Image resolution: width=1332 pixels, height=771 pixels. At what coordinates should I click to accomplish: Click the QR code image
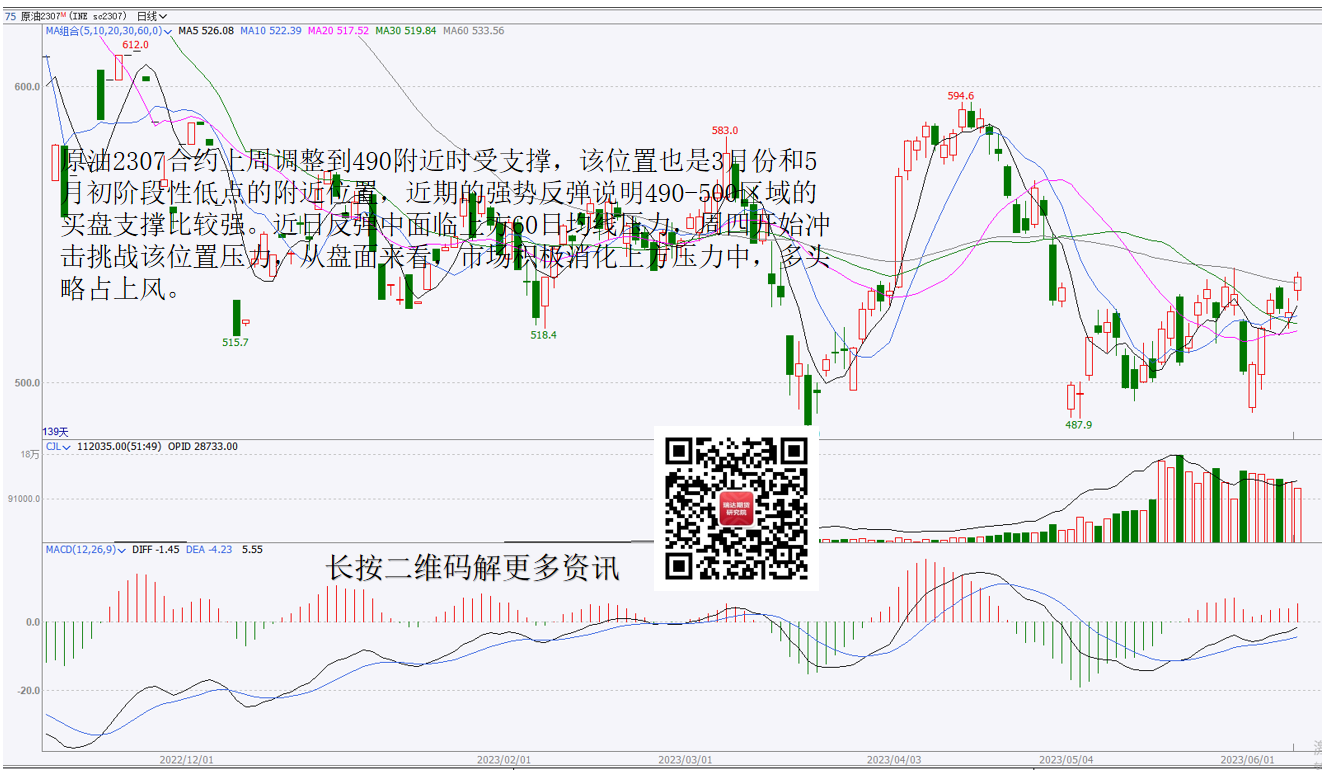[x=736, y=509]
